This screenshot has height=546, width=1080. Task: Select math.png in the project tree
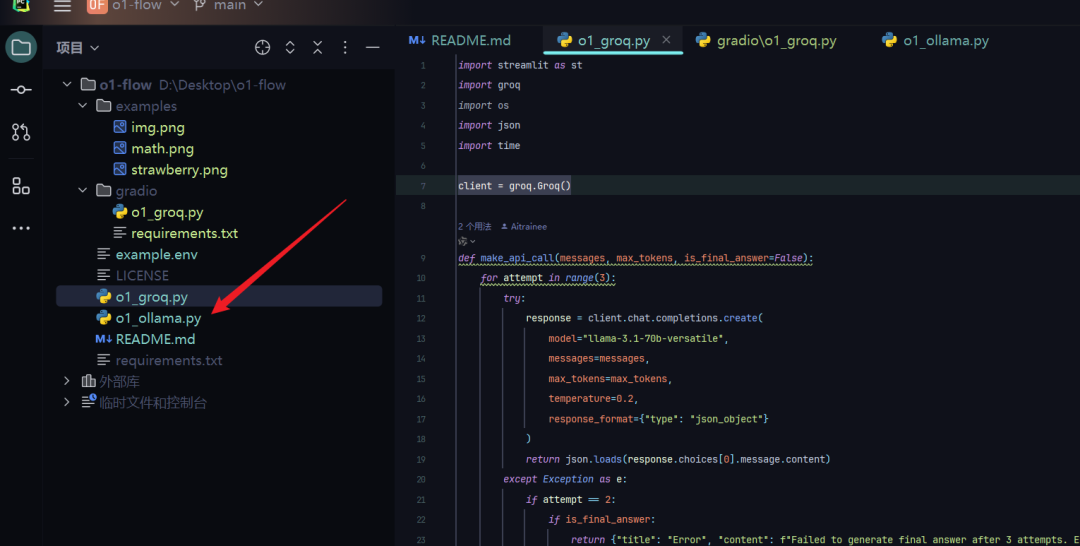click(163, 149)
